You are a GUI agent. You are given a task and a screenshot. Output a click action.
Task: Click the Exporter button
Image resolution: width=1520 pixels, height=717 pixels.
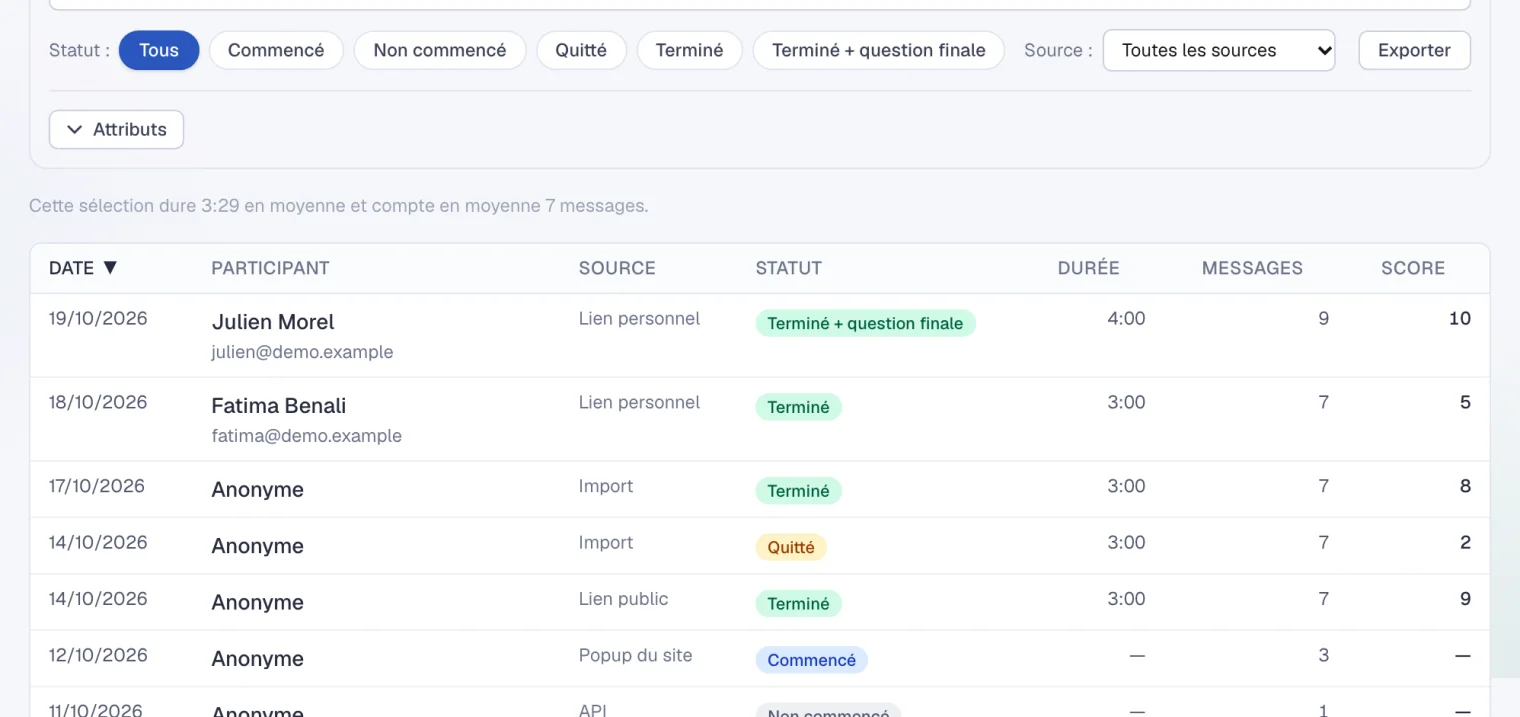click(1414, 50)
